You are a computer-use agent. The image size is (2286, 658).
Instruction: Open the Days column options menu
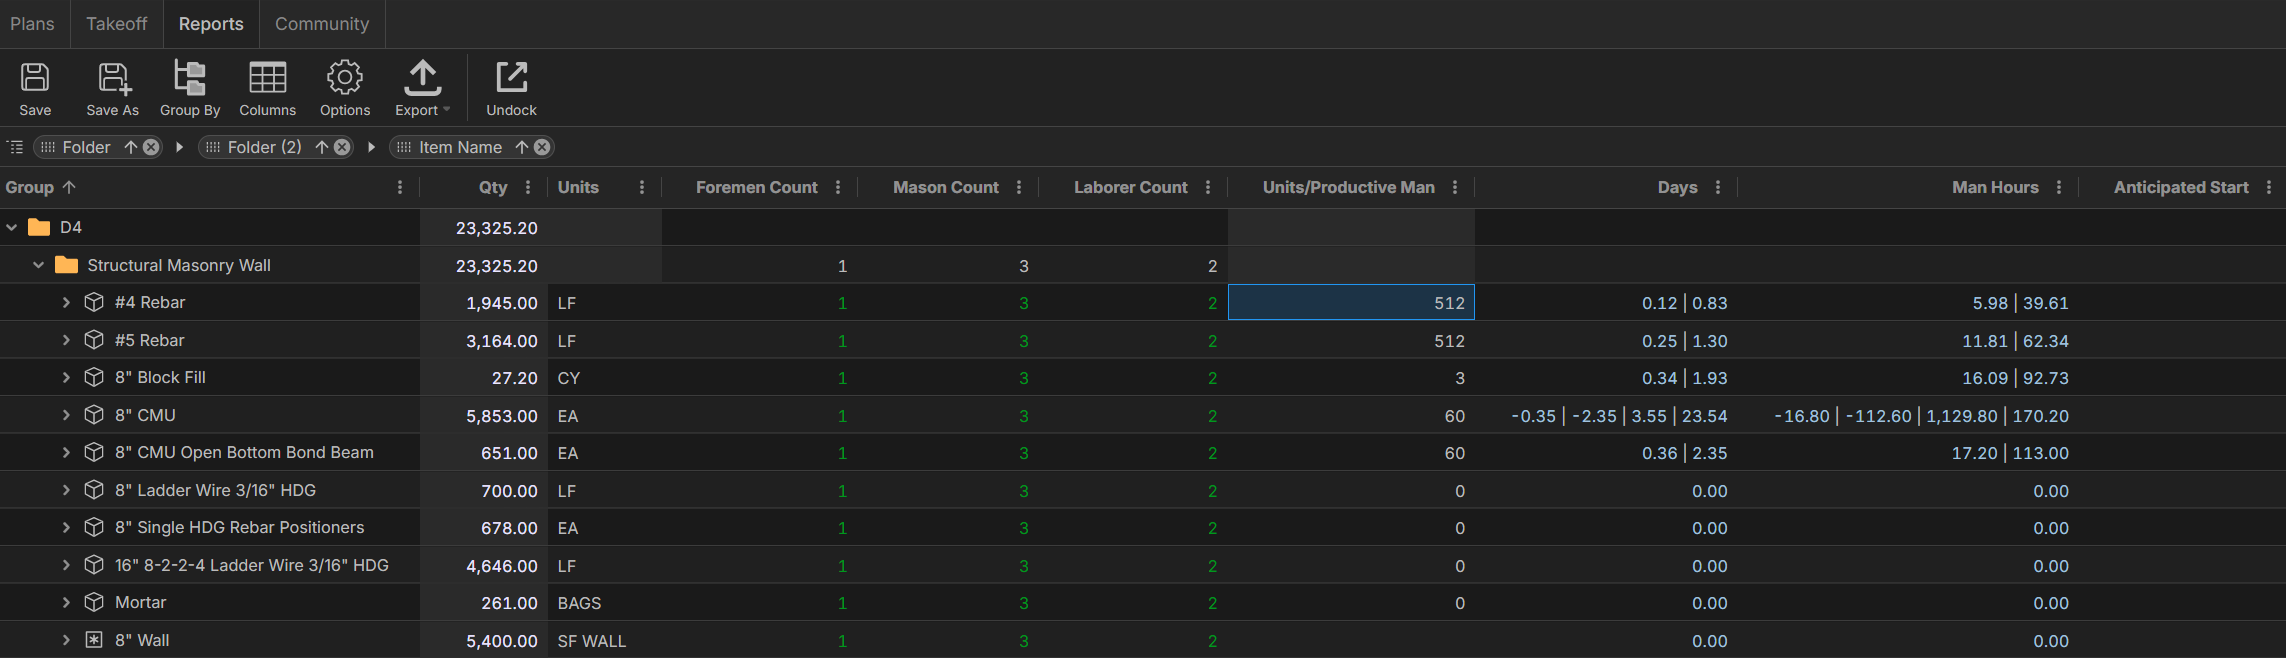click(1718, 187)
